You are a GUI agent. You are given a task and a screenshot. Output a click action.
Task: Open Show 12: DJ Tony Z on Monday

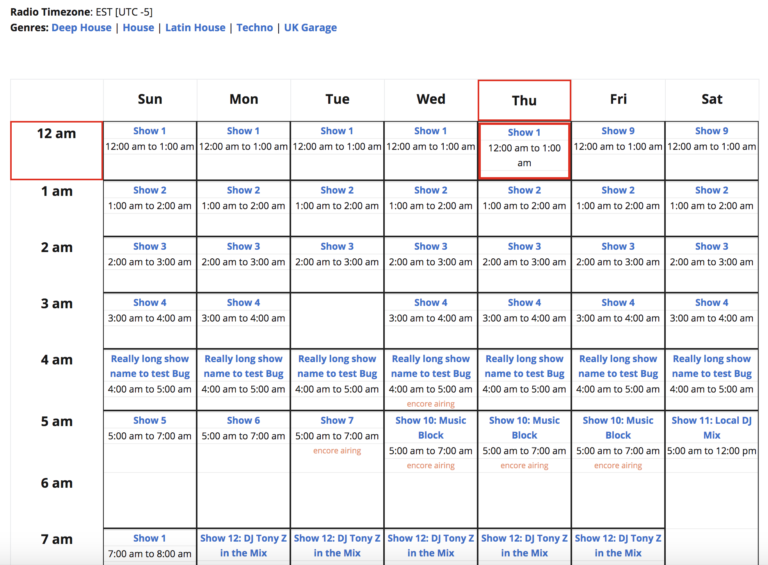click(243, 545)
